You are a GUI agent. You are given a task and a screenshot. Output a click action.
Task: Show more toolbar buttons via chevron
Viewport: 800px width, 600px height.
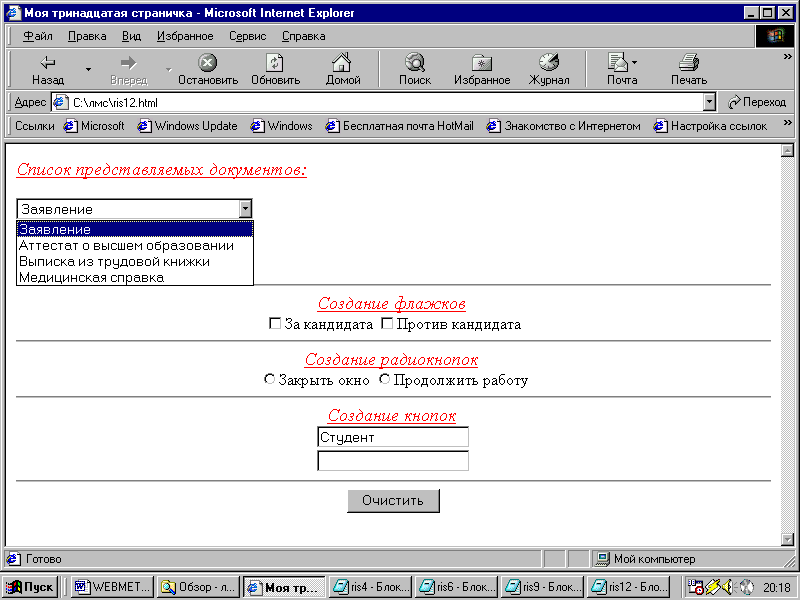(787, 57)
